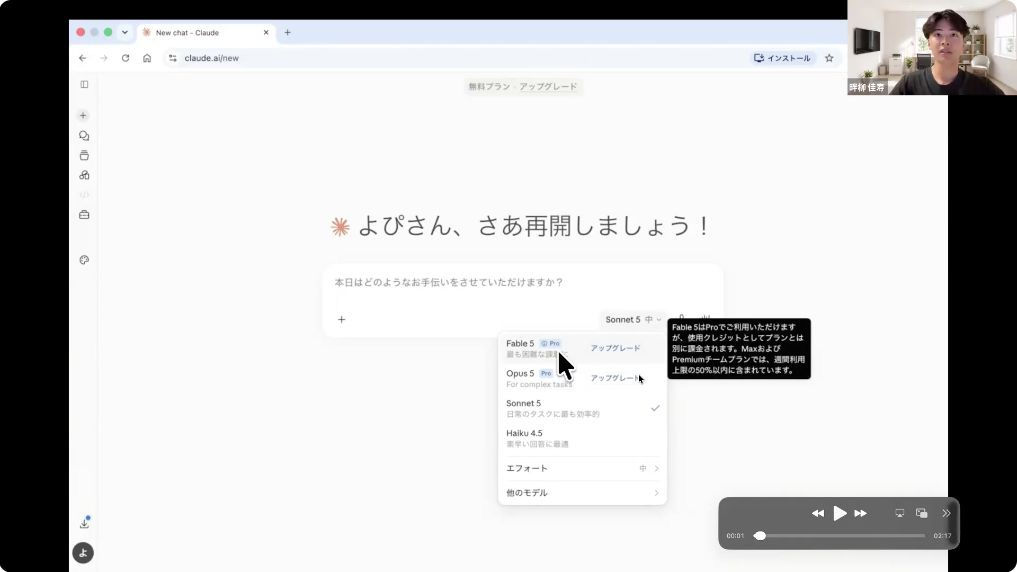
Task: Click the 02:17 total duration label
Action: 942,536
